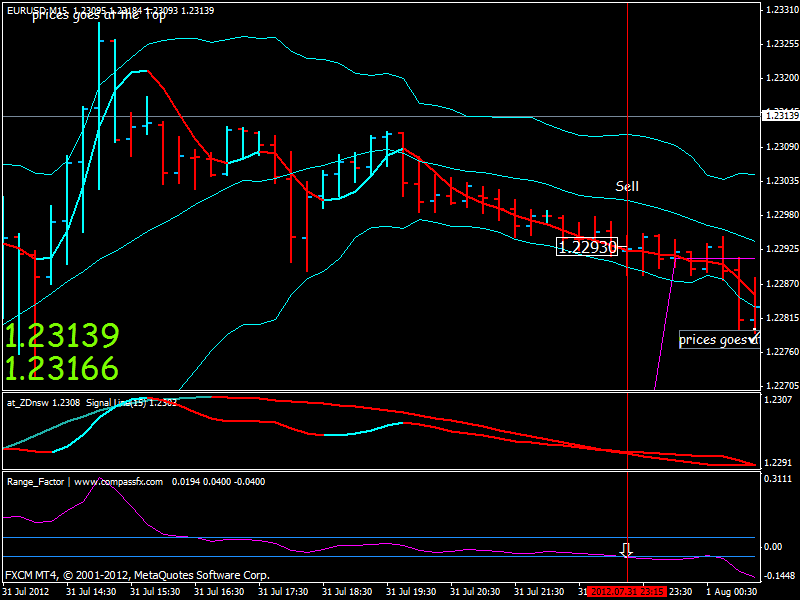Click the '31 Jul 21:30' time axis label
This screenshot has width=800, height=600.
(x=539, y=592)
